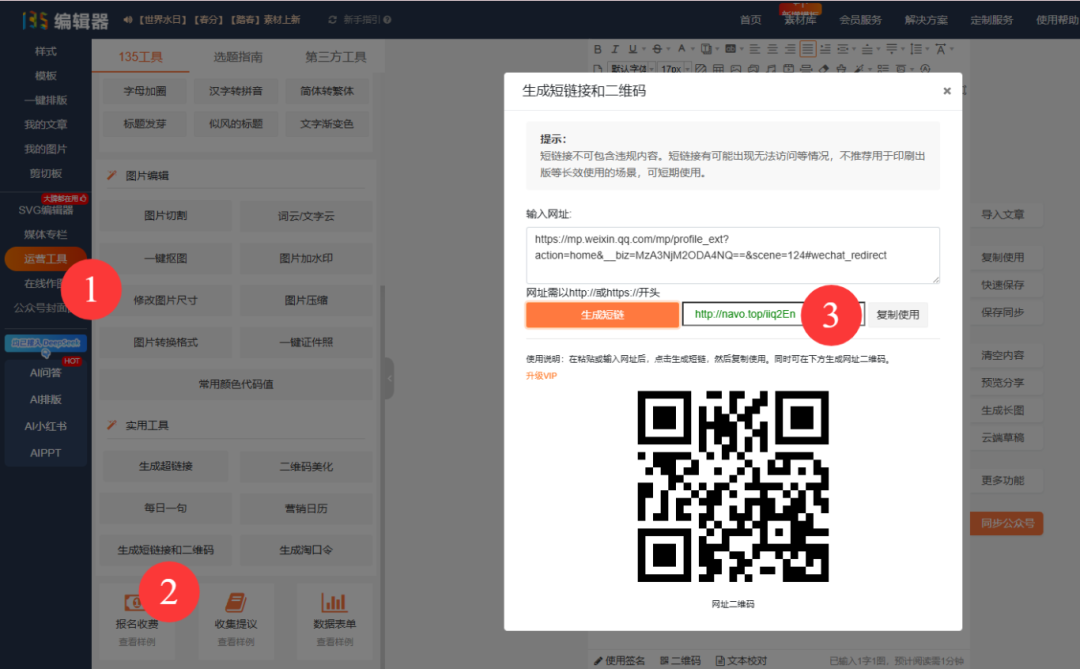Open the 数据表单 chart icon
Viewport: 1080px width, 669px height.
(x=334, y=603)
